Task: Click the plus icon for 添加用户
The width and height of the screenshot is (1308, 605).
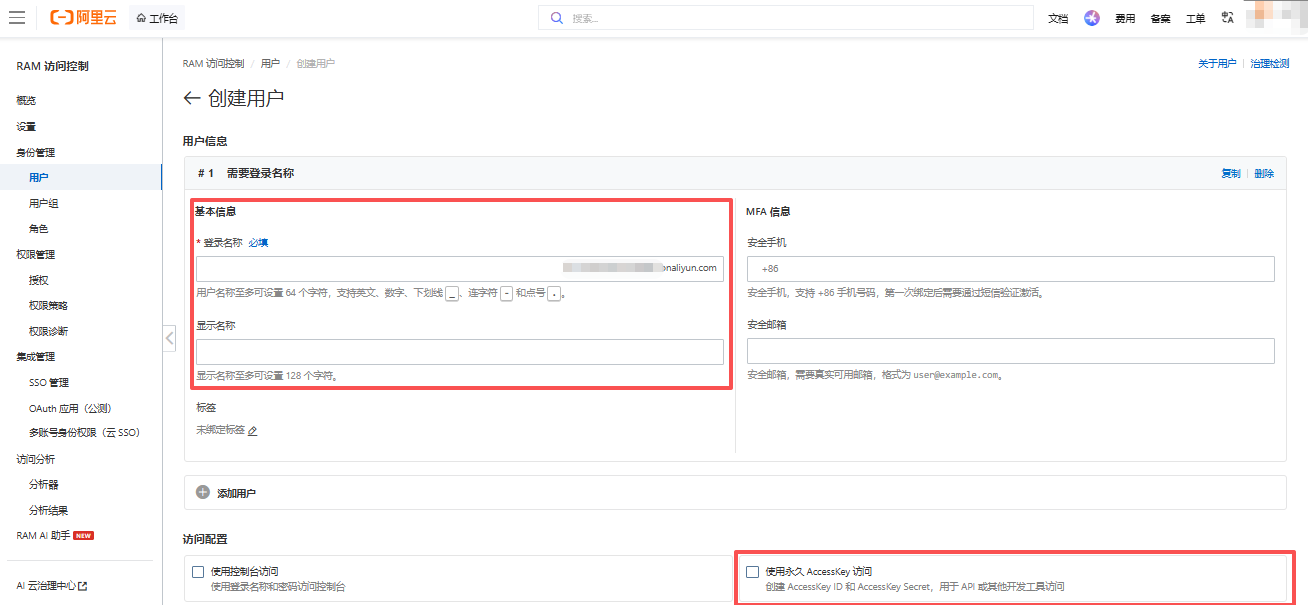Action: coord(203,492)
